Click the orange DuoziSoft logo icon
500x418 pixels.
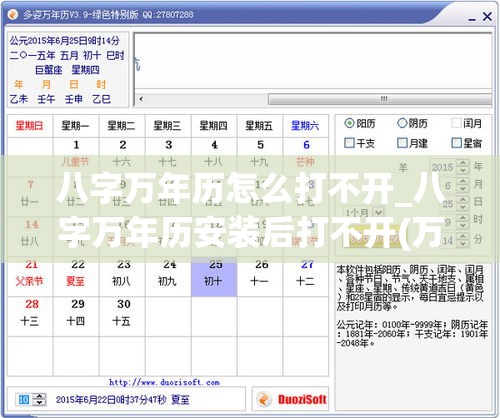coord(264,399)
